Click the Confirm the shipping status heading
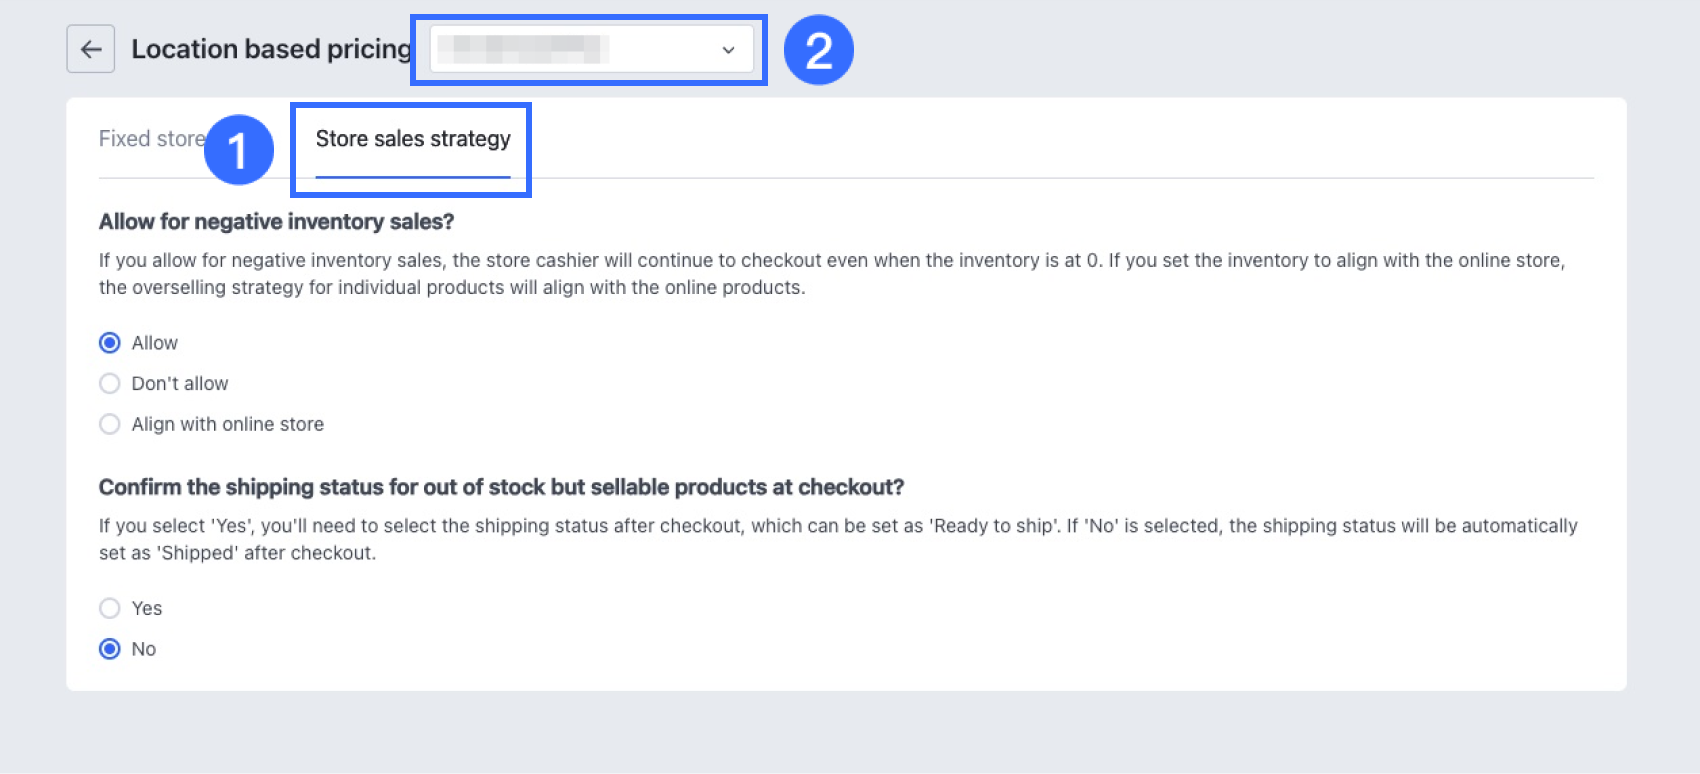1700x774 pixels. point(501,487)
